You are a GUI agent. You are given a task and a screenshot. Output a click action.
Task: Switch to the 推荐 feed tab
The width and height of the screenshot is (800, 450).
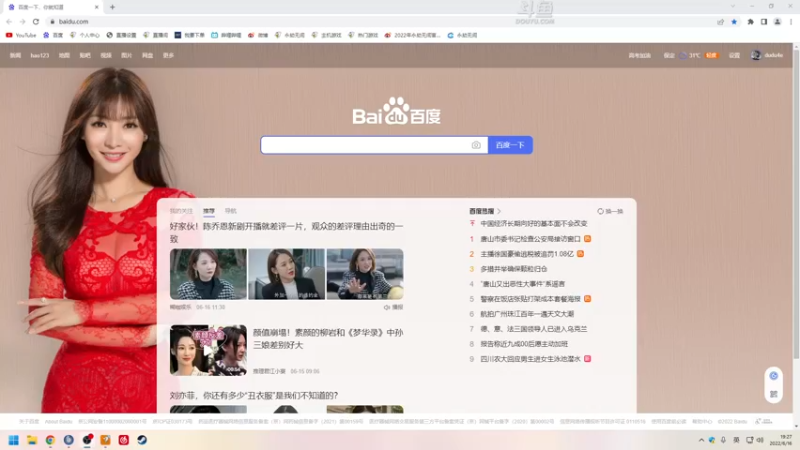pyautogui.click(x=209, y=211)
